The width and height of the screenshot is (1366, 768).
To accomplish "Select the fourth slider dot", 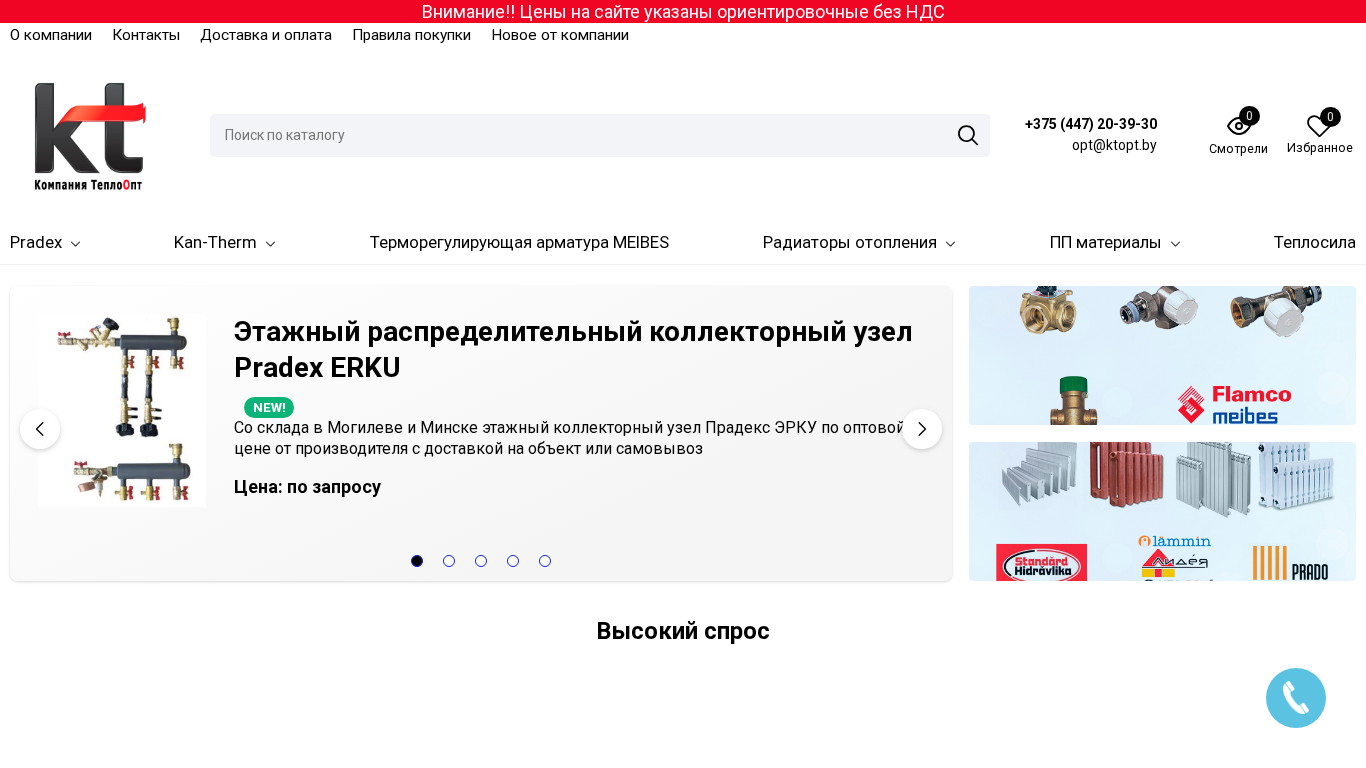I will (513, 561).
